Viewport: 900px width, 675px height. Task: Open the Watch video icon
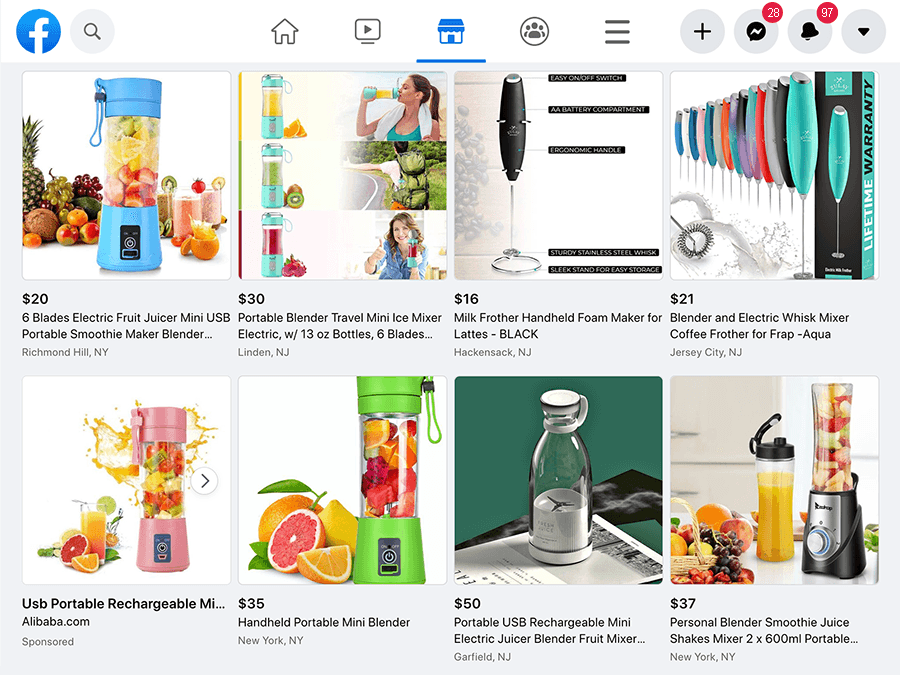[x=367, y=31]
